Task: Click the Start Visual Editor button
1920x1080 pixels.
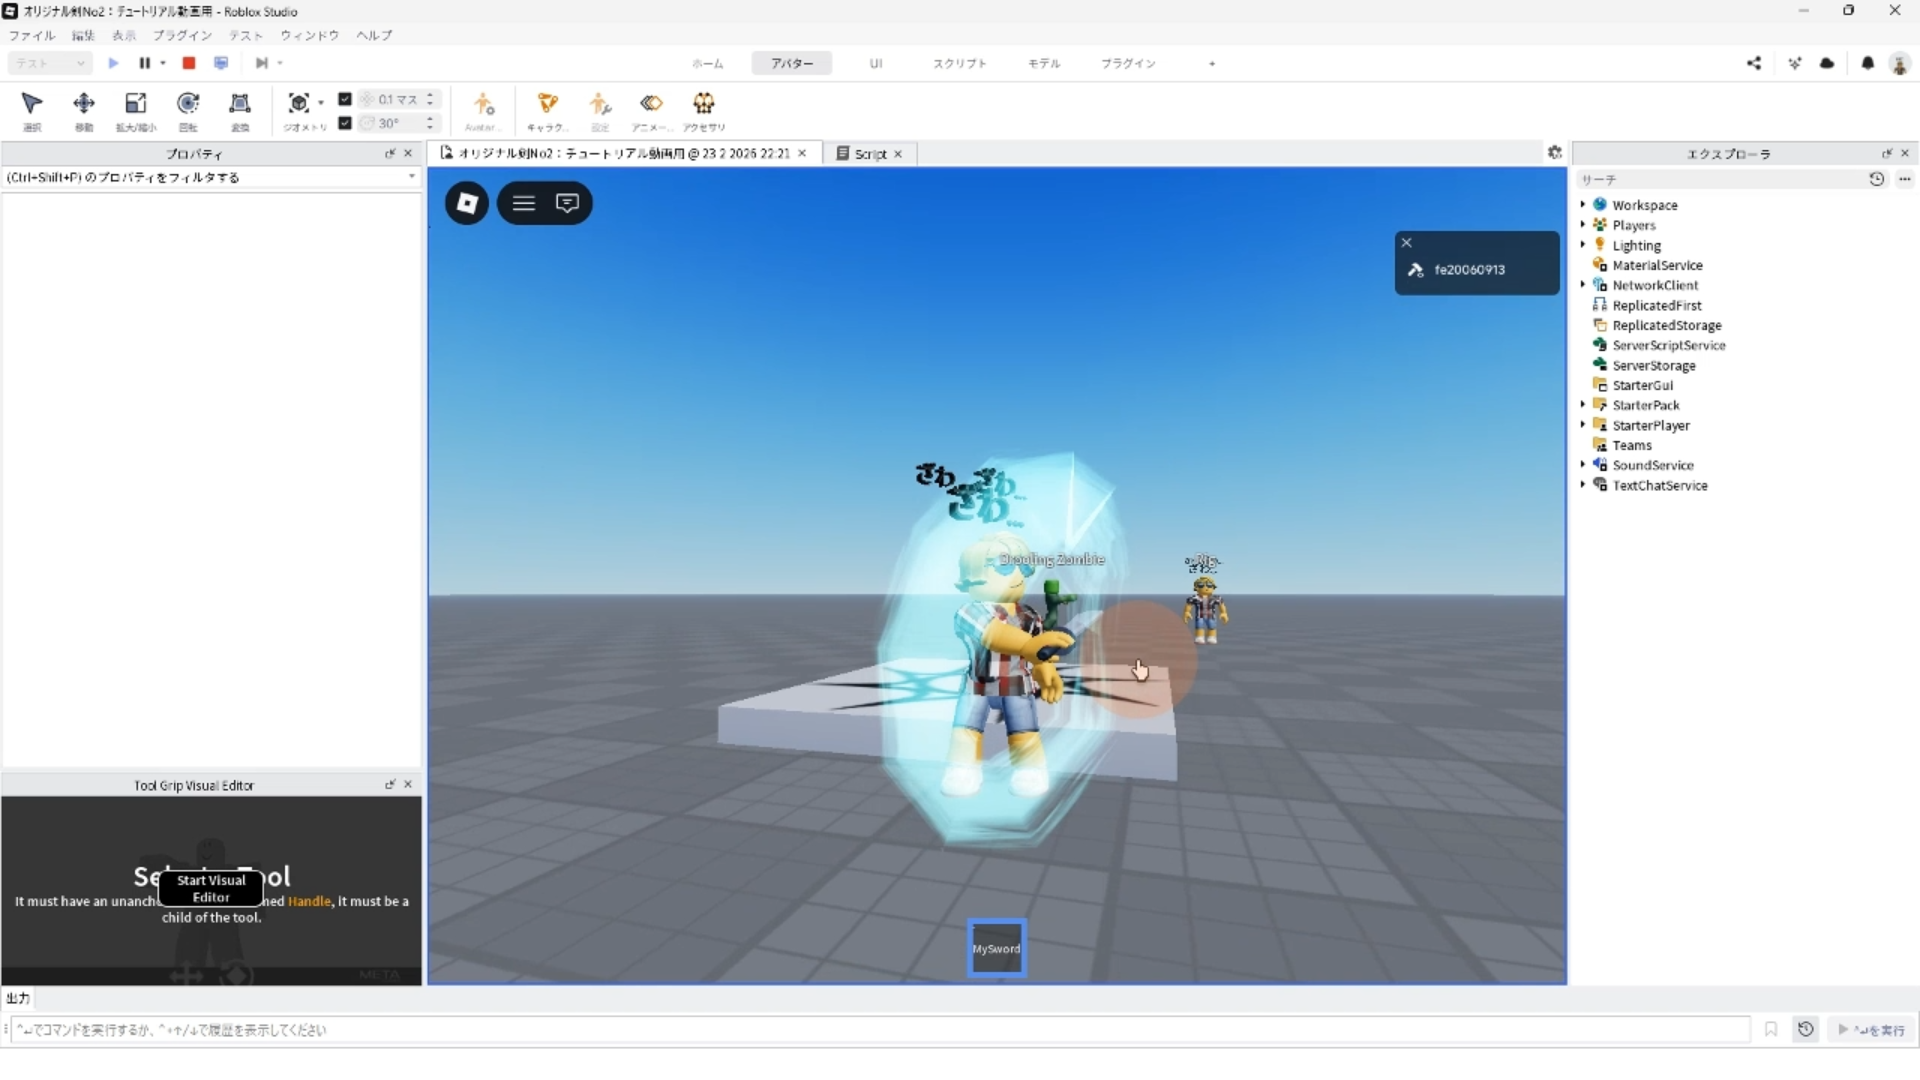Action: (211, 888)
